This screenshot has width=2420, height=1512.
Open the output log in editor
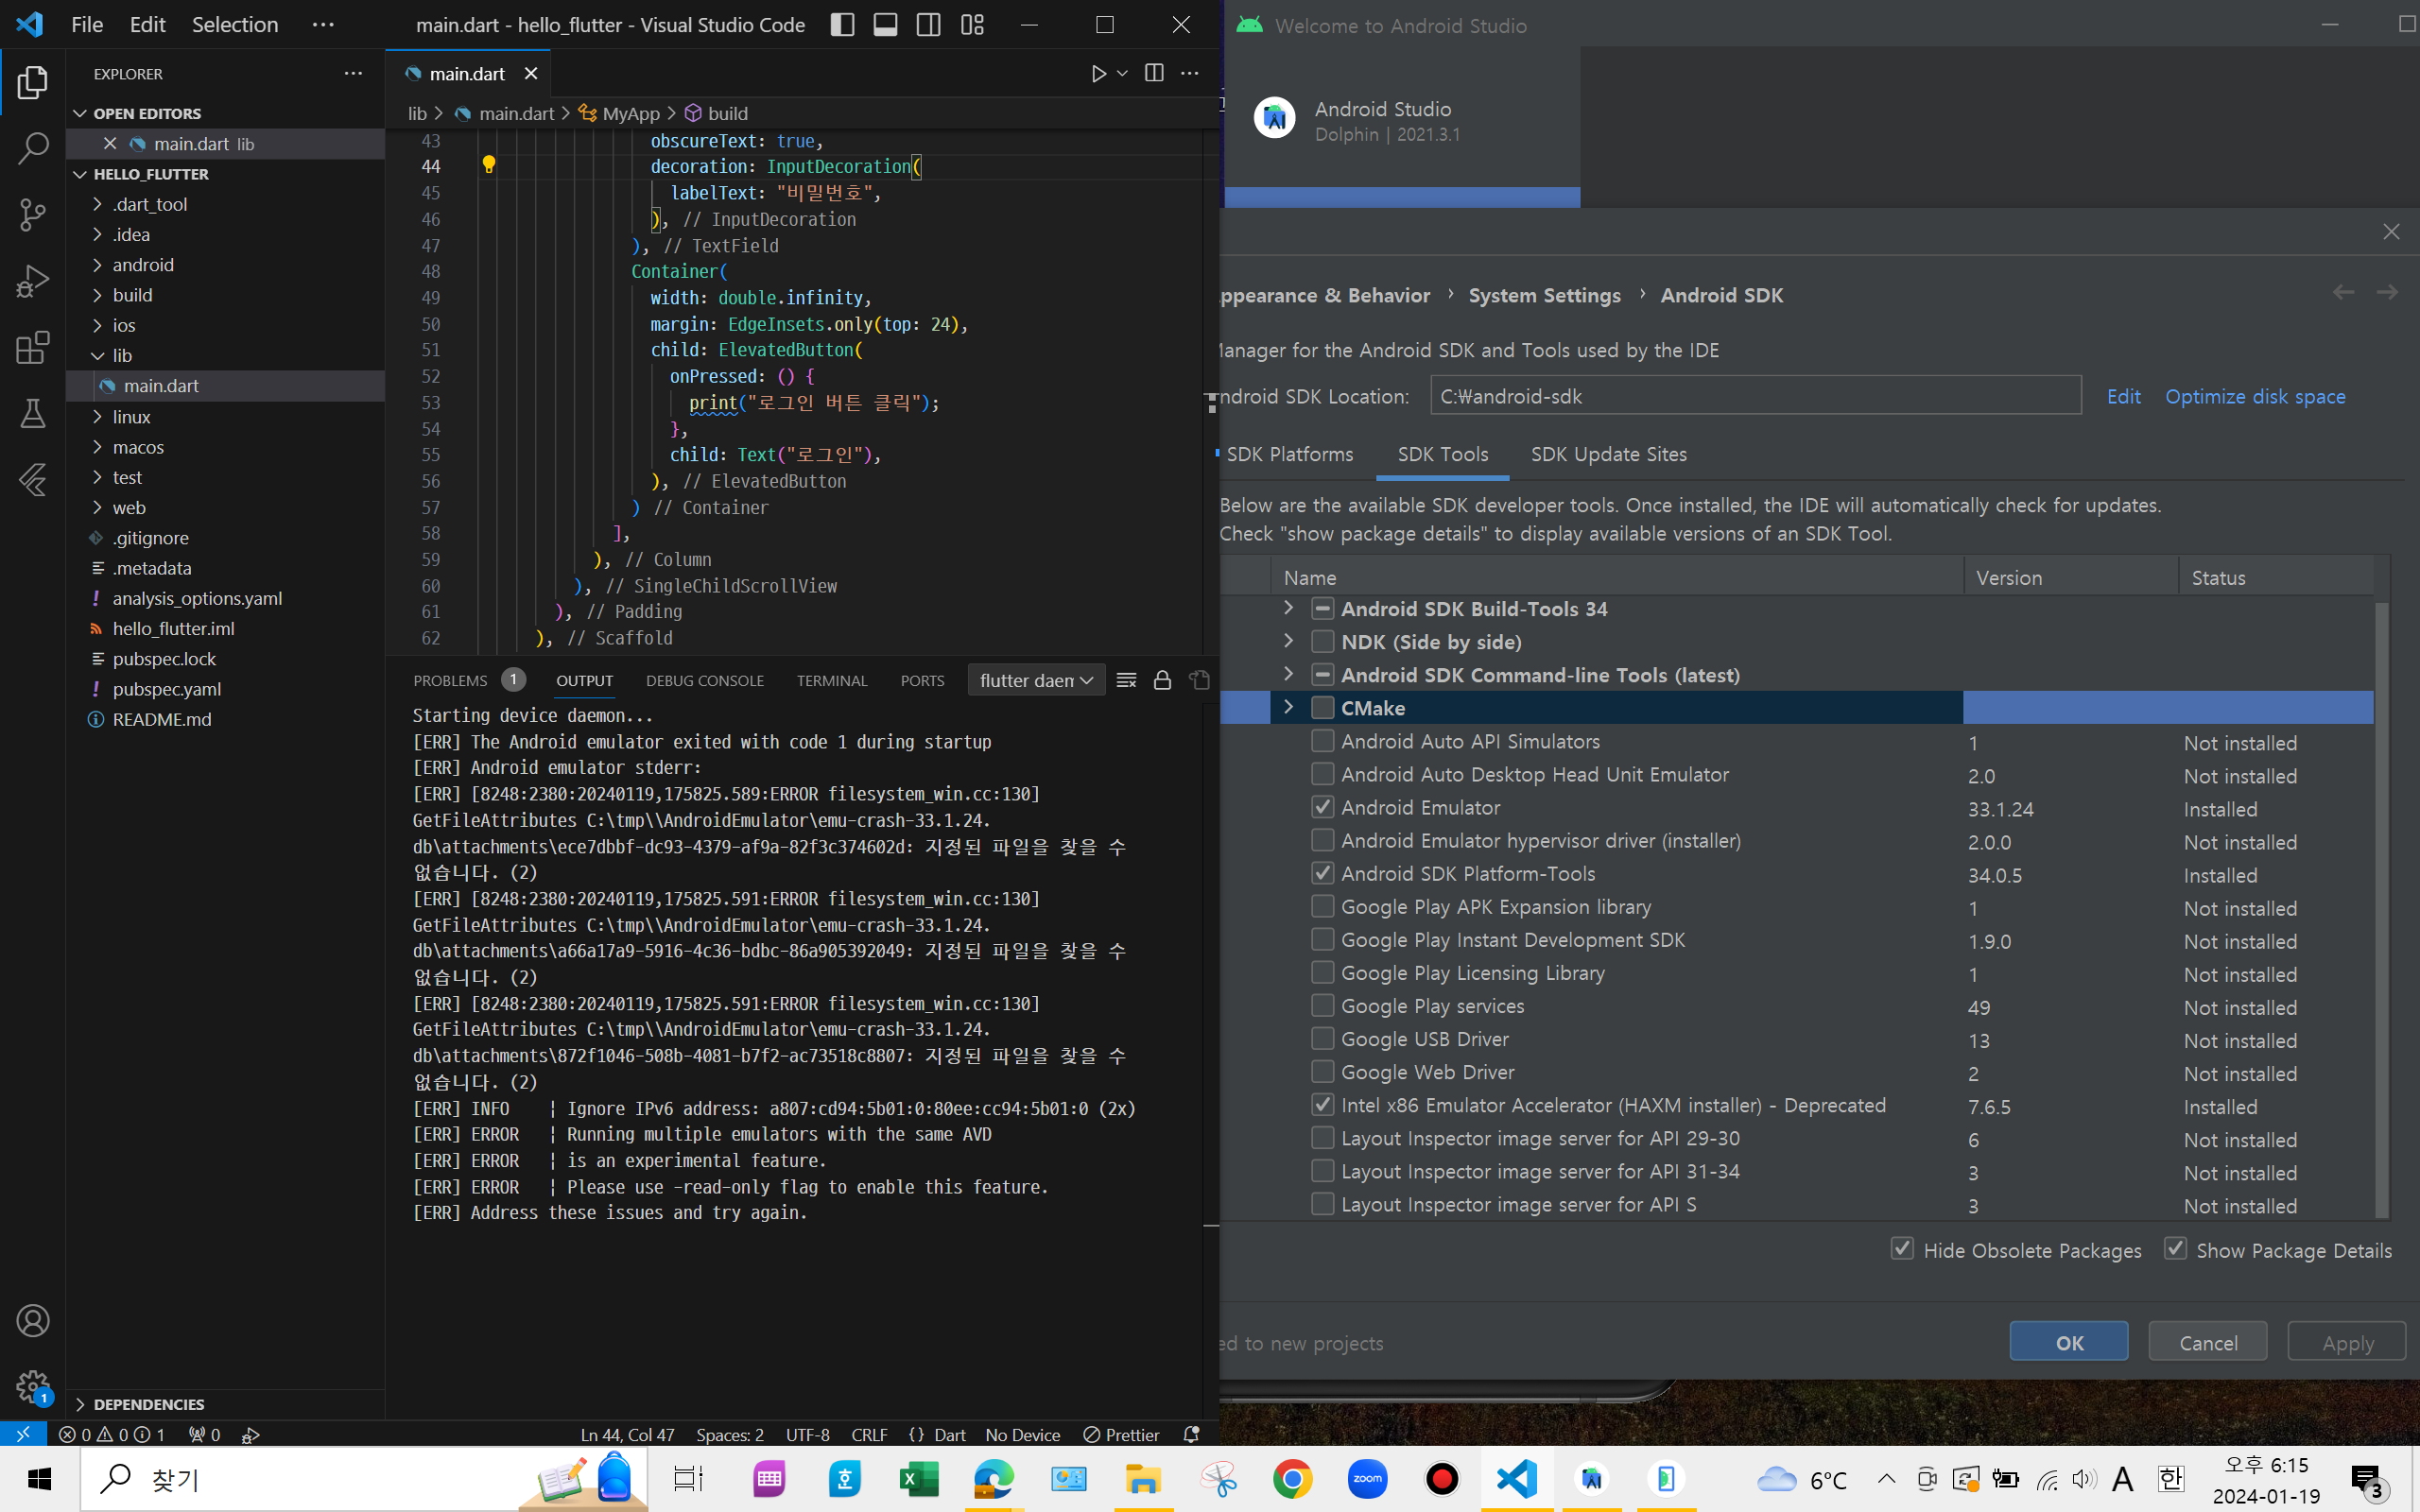coord(1199,680)
